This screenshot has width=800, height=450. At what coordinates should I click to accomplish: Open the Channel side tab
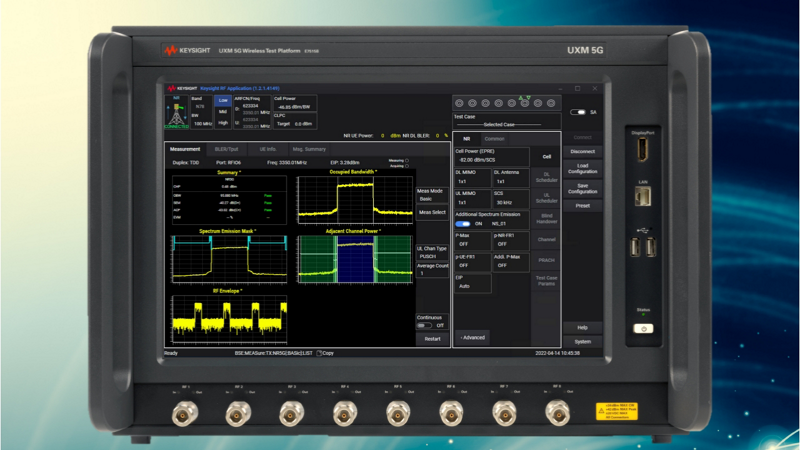(x=546, y=239)
